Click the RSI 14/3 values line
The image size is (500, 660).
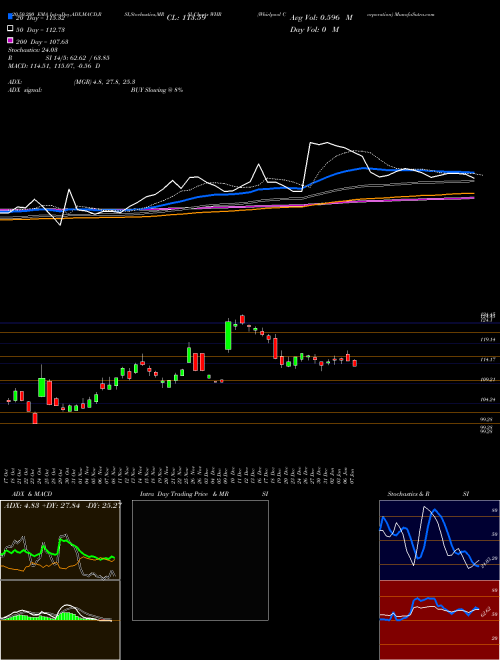coord(59,58)
